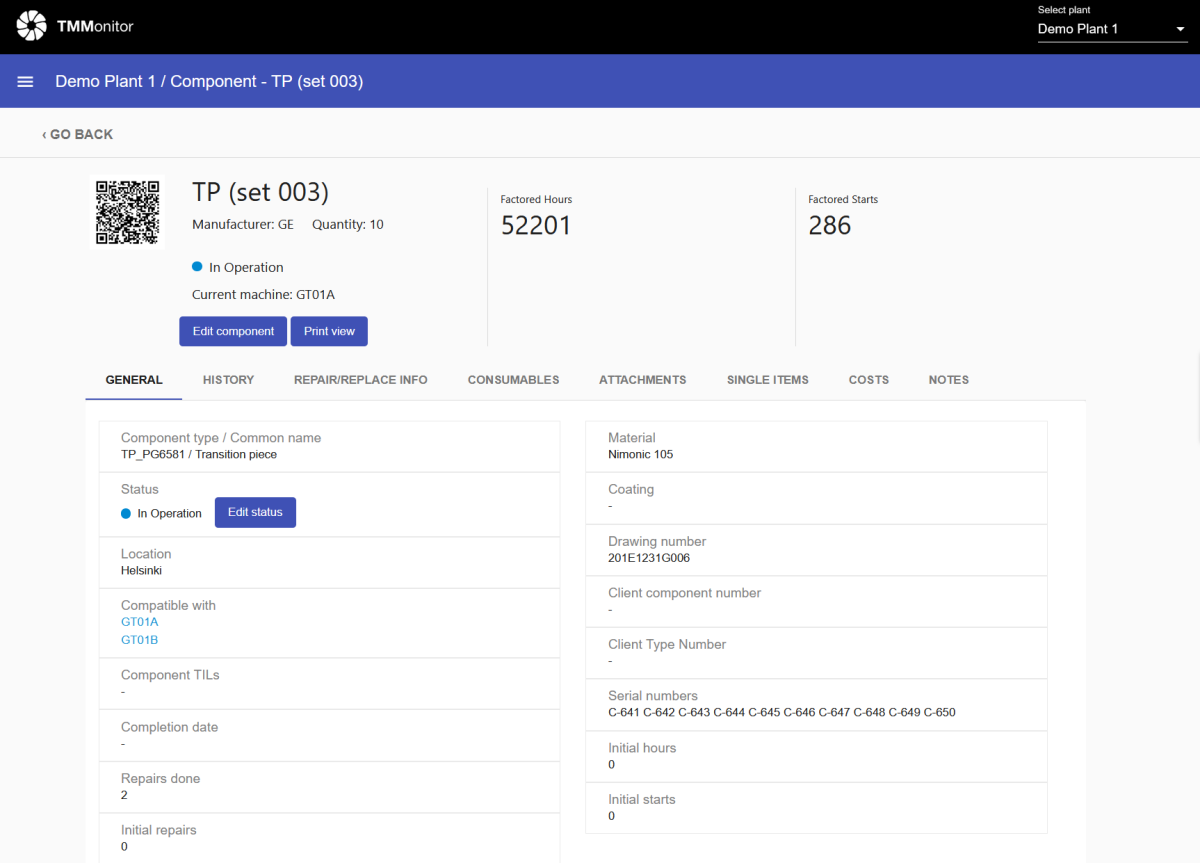
Task: Click the blue In Operation status dot in header
Action: 197,267
